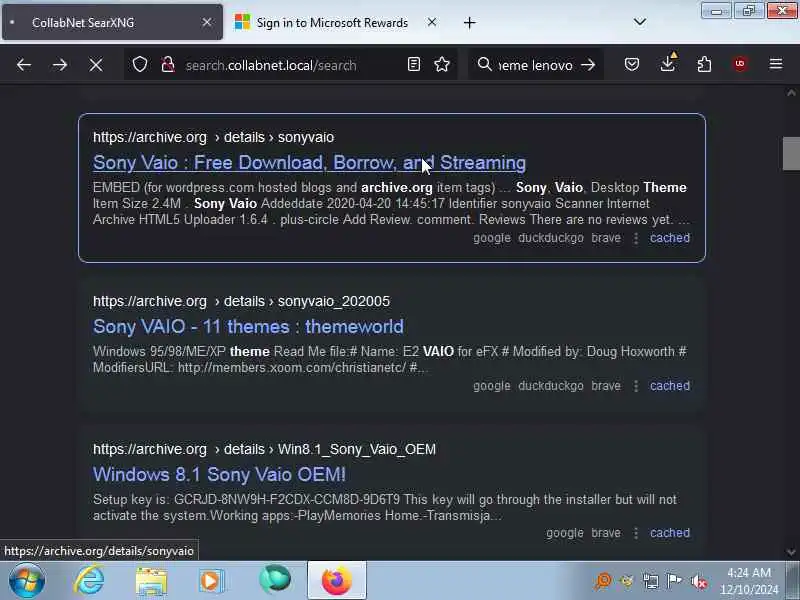800x600 pixels.
Task: Open Action Center flag tray icon
Action: [x=674, y=581]
